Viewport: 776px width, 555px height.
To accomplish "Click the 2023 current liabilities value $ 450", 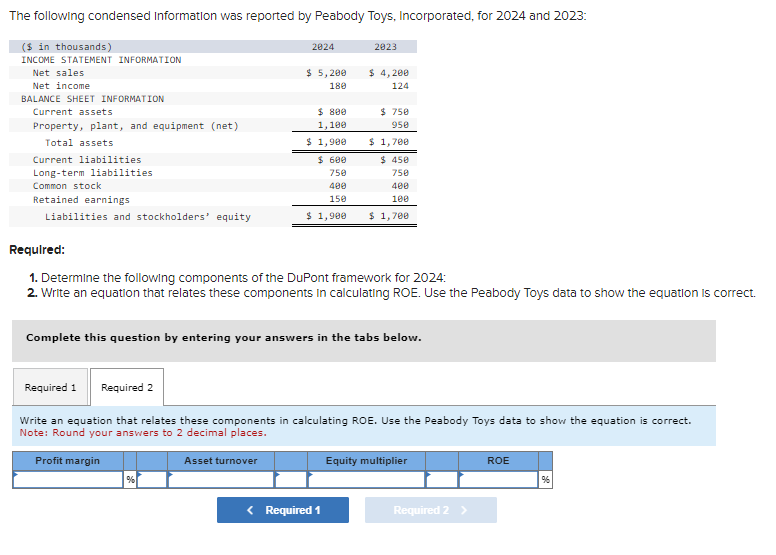I will pyautogui.click(x=394, y=160).
